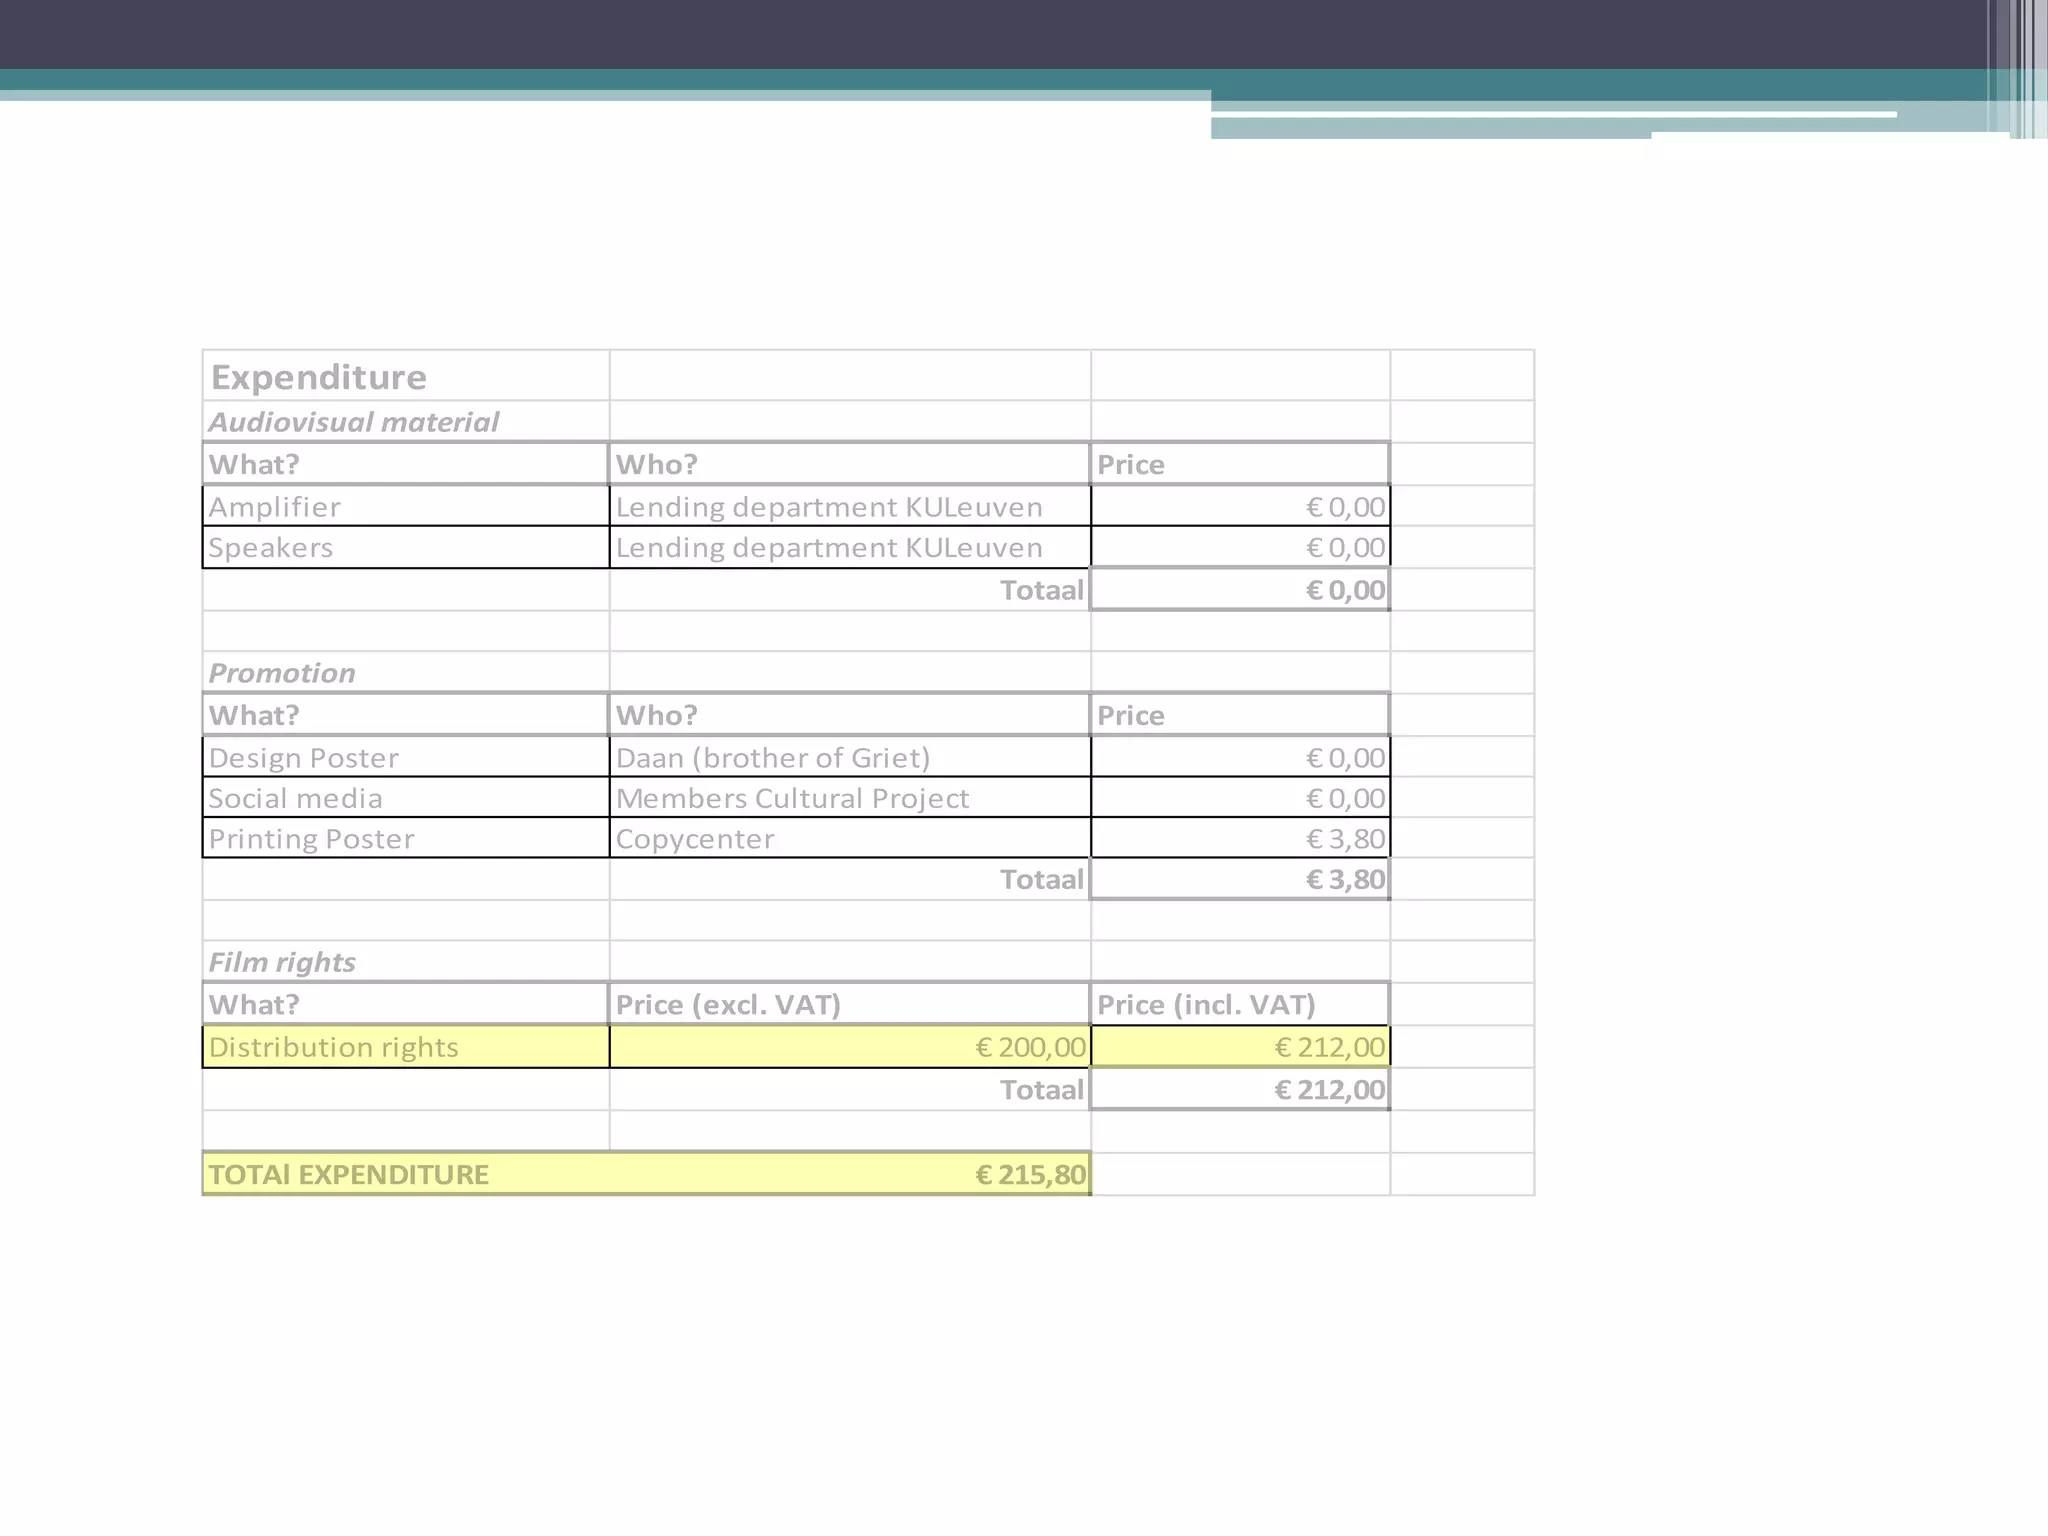Click the Design Poster cell
Screen dimensions: 2048x1536
[304, 758]
